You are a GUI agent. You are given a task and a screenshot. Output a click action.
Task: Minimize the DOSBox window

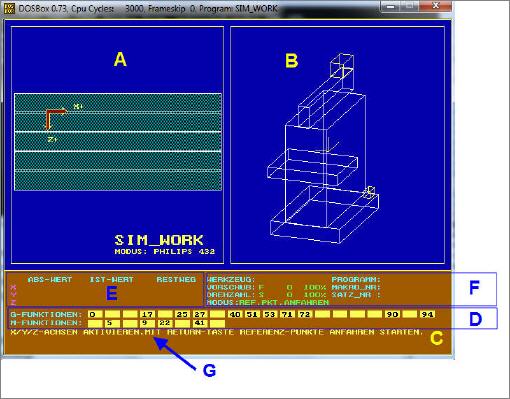click(392, 7)
